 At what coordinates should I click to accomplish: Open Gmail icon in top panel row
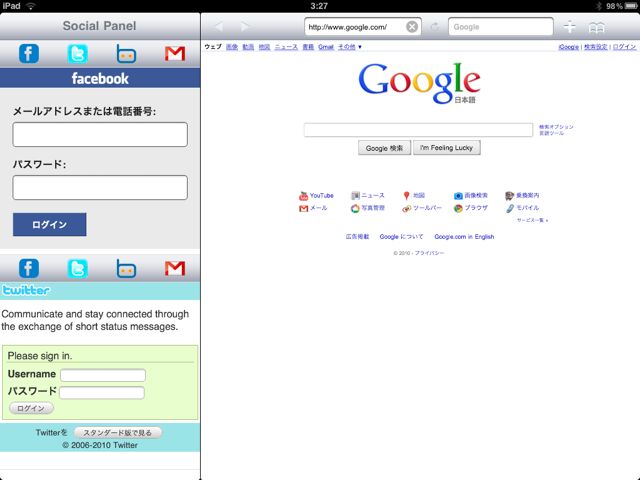[x=175, y=53]
